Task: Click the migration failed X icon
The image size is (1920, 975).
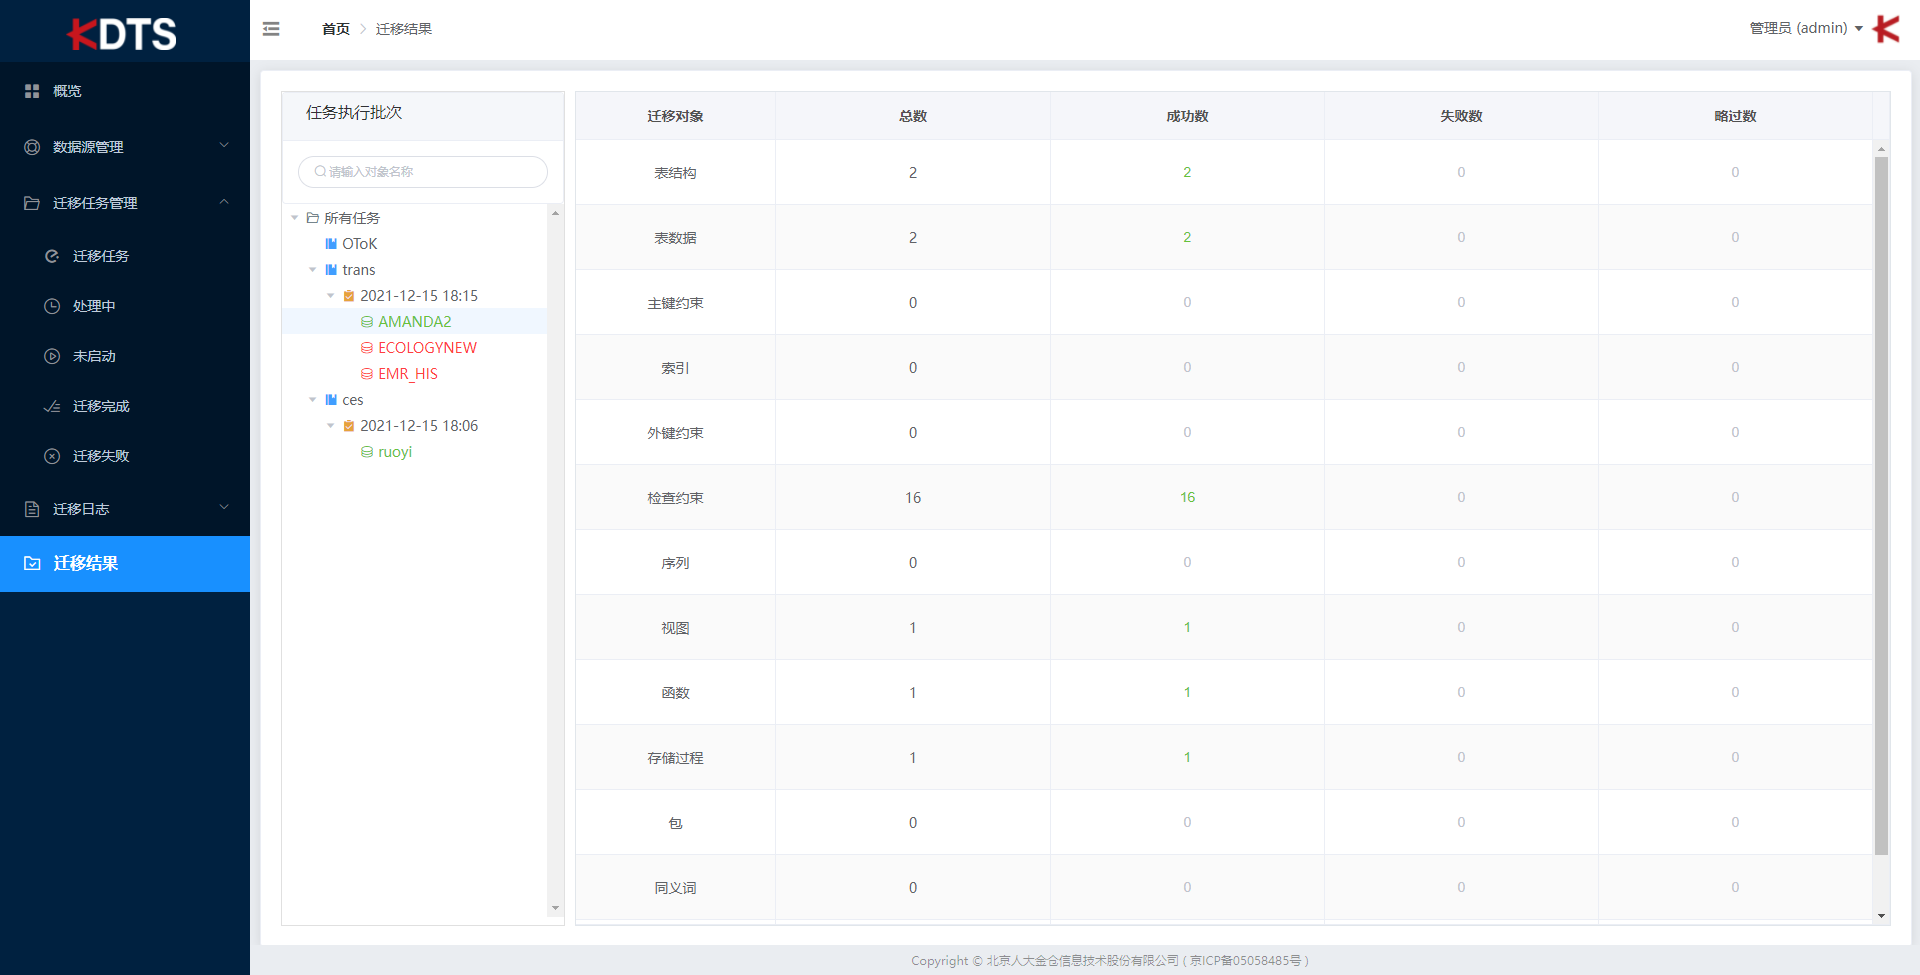Action: (x=52, y=456)
